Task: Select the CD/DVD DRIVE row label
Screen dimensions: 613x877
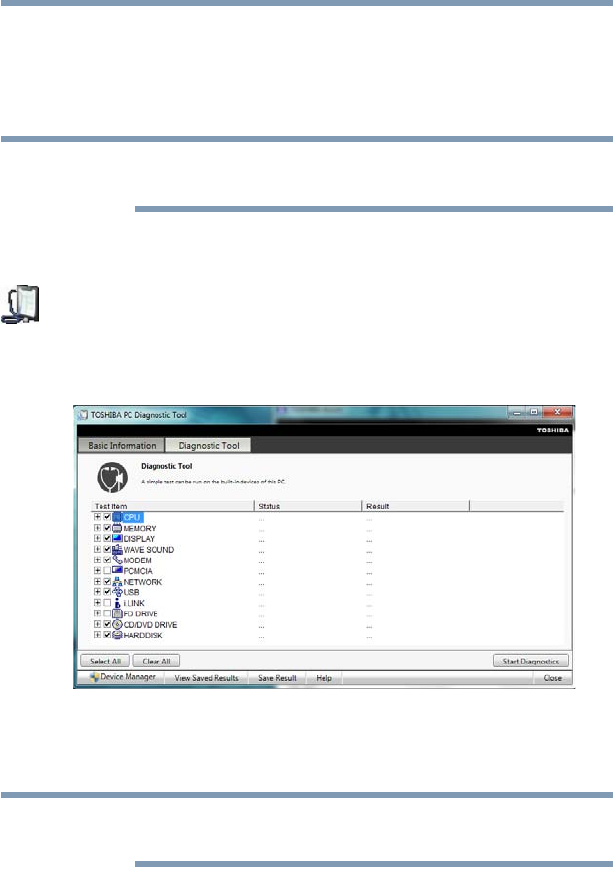Action: 150,625
